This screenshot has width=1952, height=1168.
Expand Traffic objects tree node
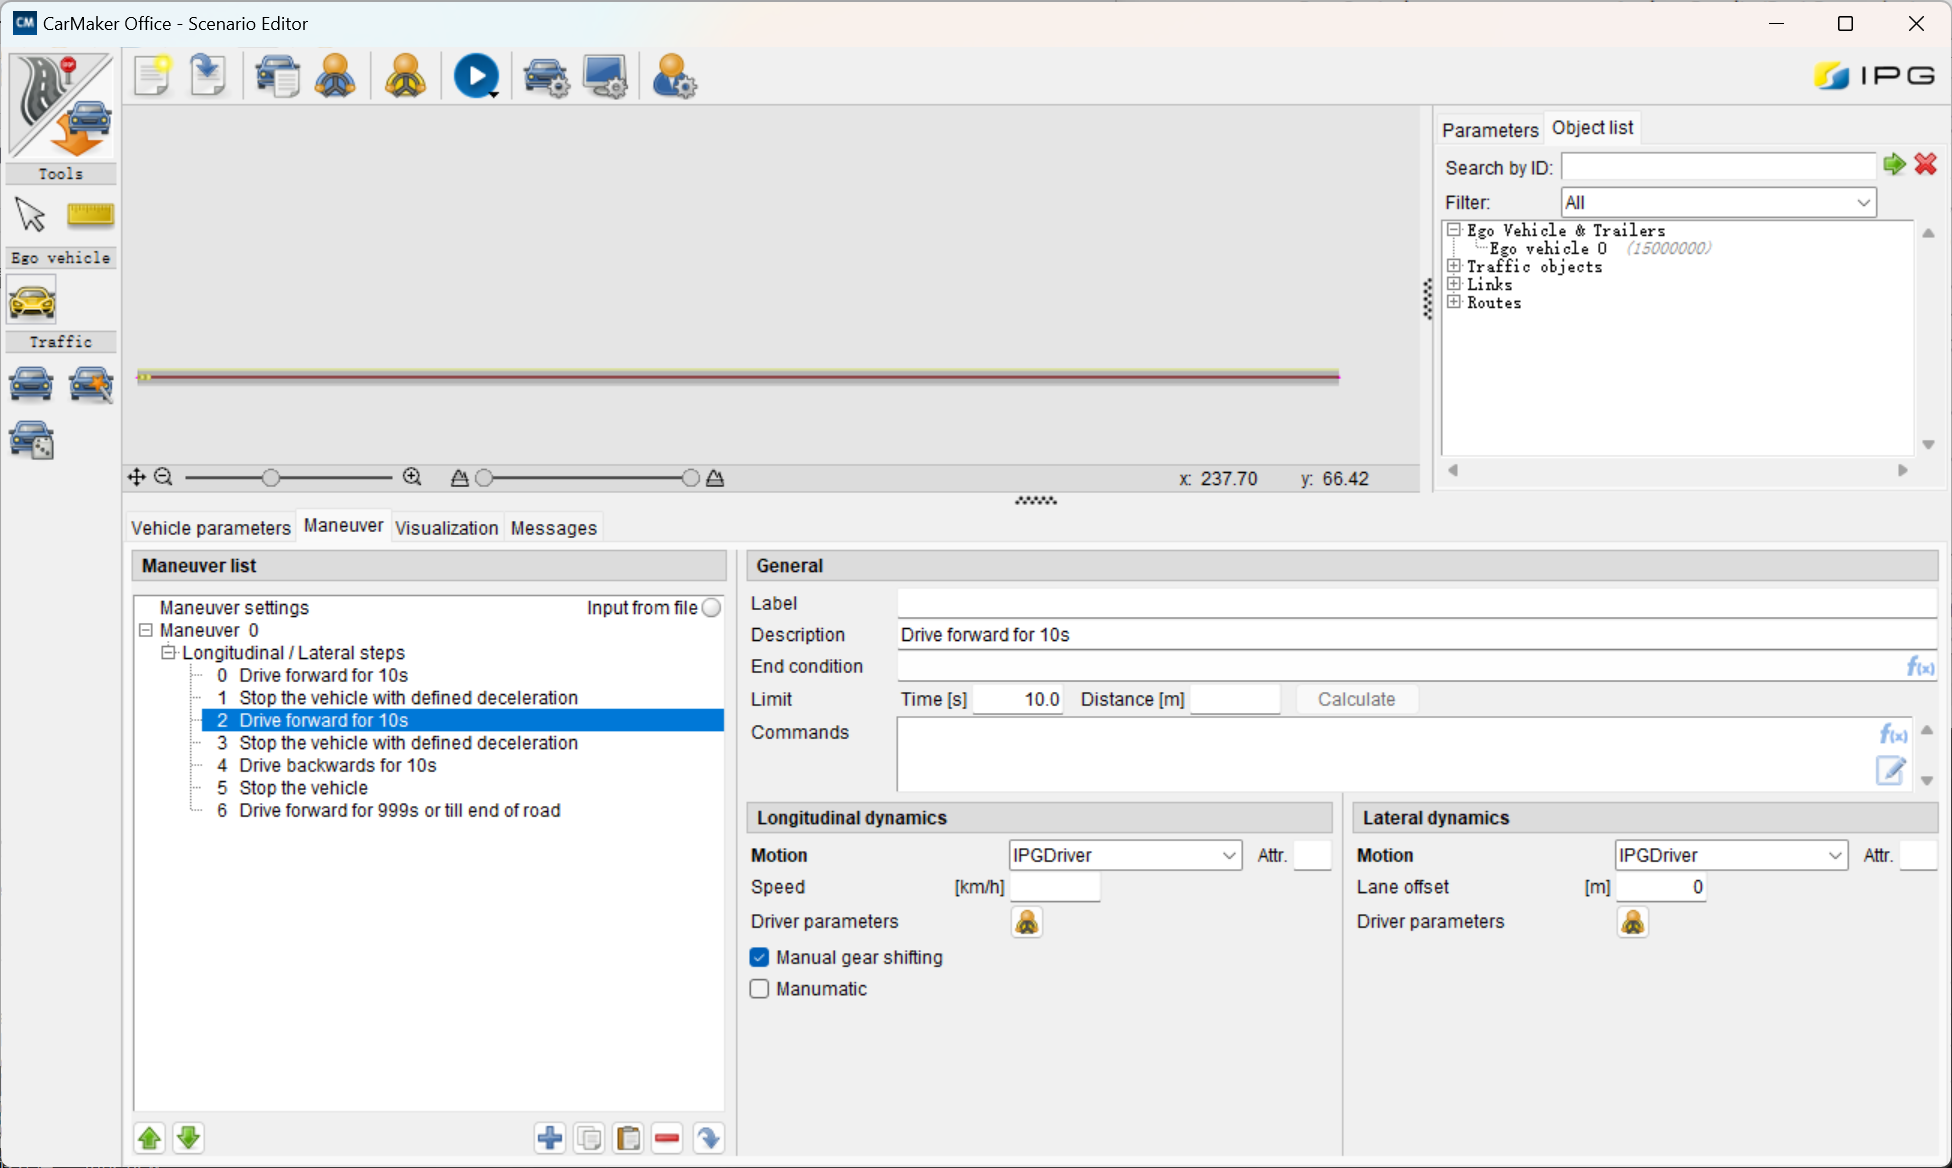[1454, 266]
